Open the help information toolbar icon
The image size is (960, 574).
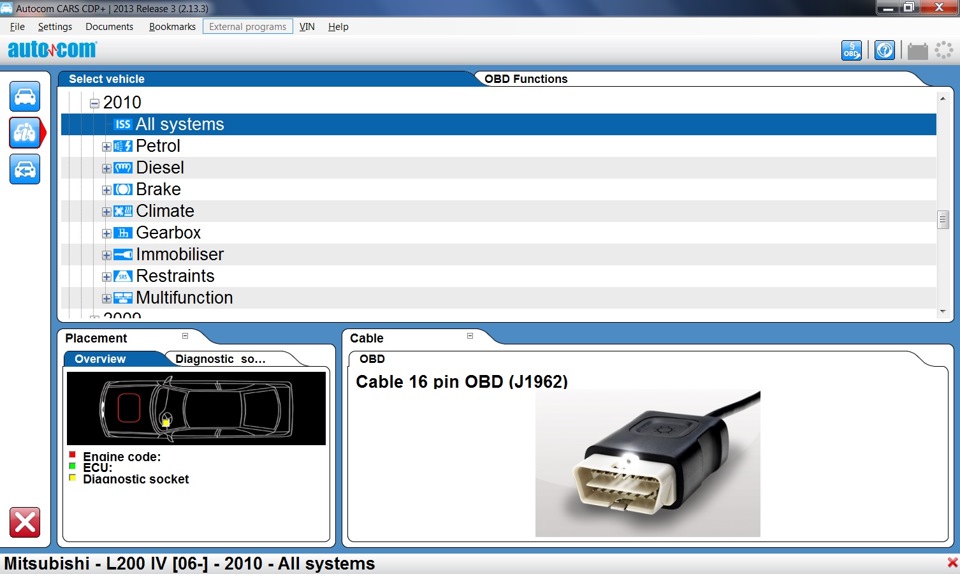pyautogui.click(x=884, y=50)
